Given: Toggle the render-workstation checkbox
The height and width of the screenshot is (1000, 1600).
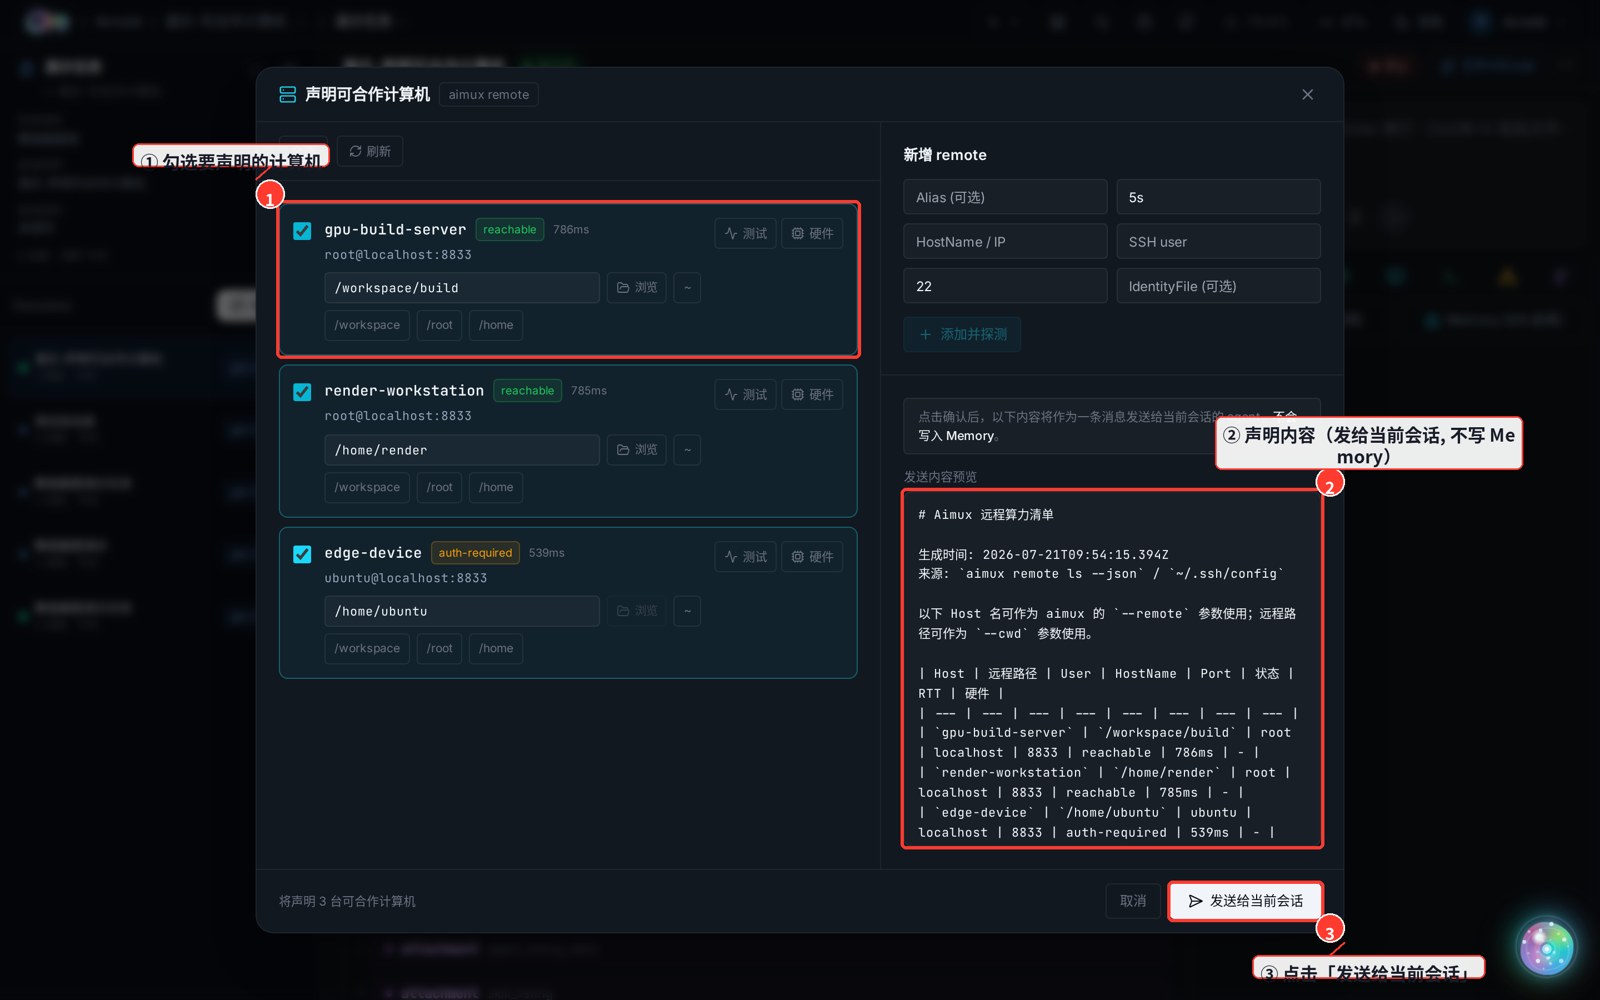Looking at the screenshot, I should click(302, 392).
